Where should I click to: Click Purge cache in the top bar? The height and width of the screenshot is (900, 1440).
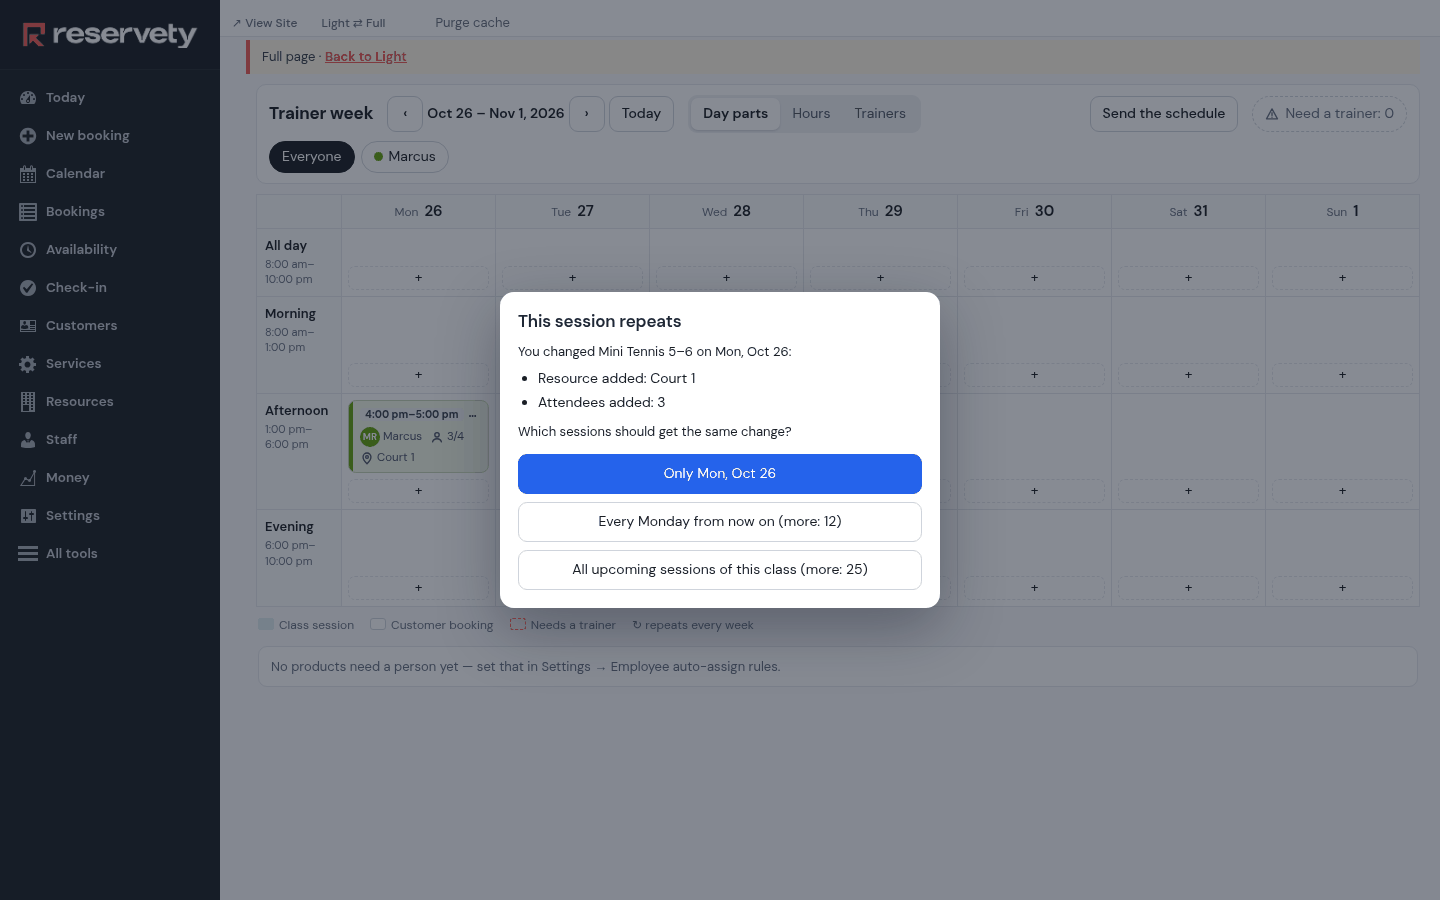(472, 23)
